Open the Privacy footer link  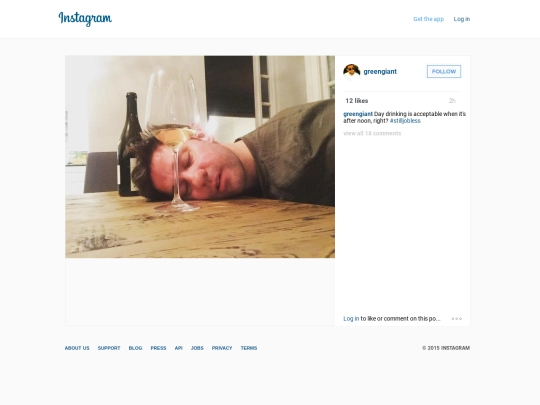[222, 348]
